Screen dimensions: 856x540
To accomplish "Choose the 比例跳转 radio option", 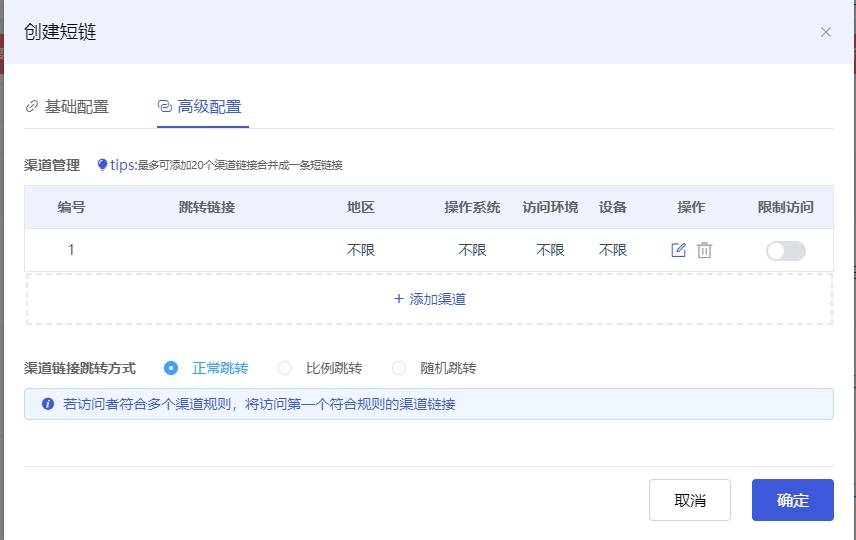I will 285,368.
